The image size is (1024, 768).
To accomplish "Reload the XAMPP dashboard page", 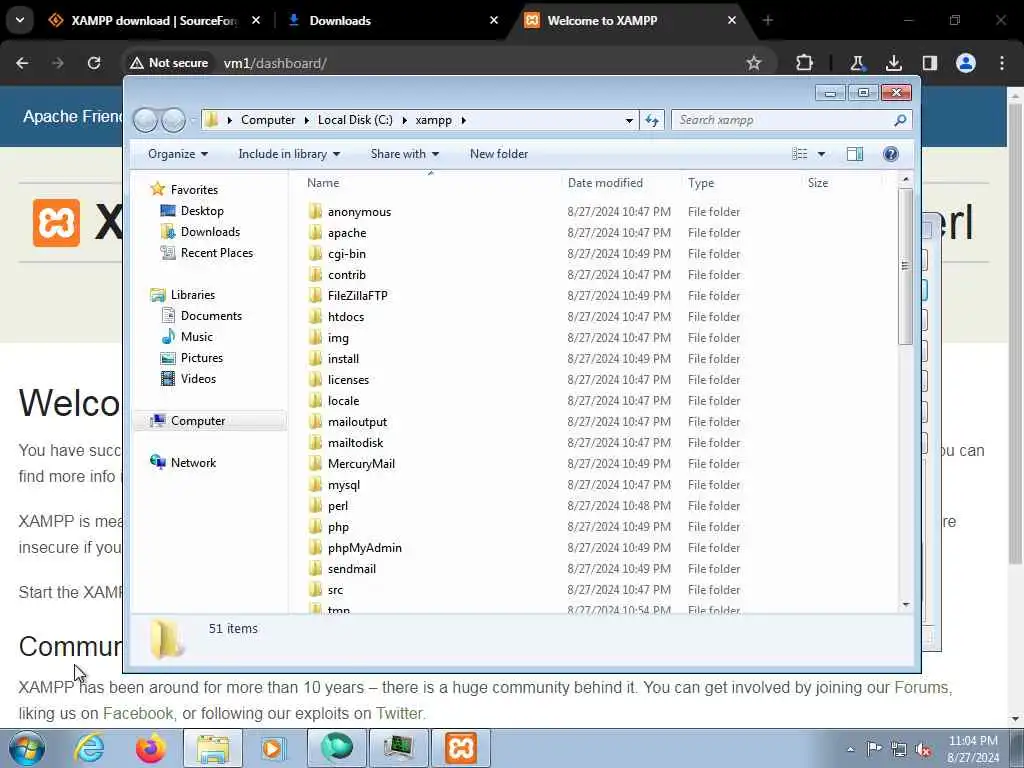I will [94, 63].
